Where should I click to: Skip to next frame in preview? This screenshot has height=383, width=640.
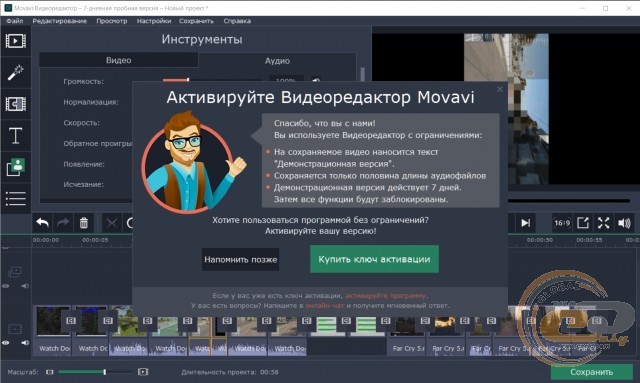[x=525, y=223]
